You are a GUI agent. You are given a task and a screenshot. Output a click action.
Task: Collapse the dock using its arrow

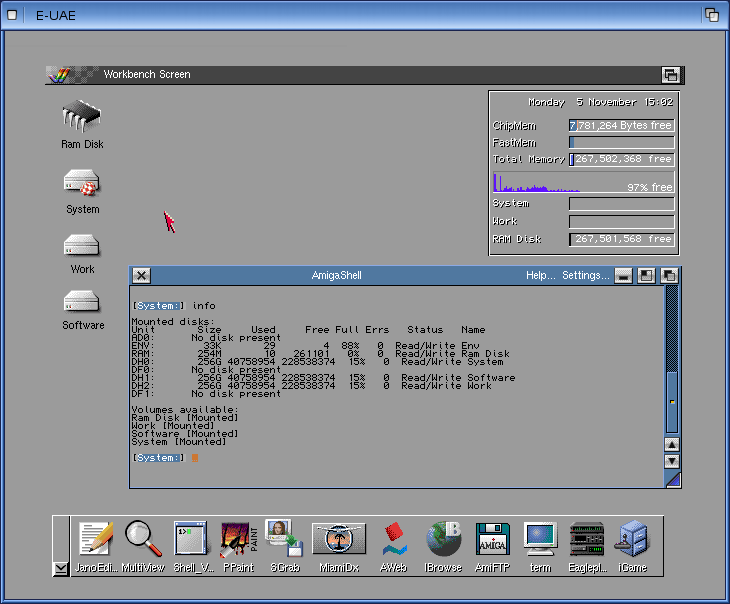[x=61, y=568]
